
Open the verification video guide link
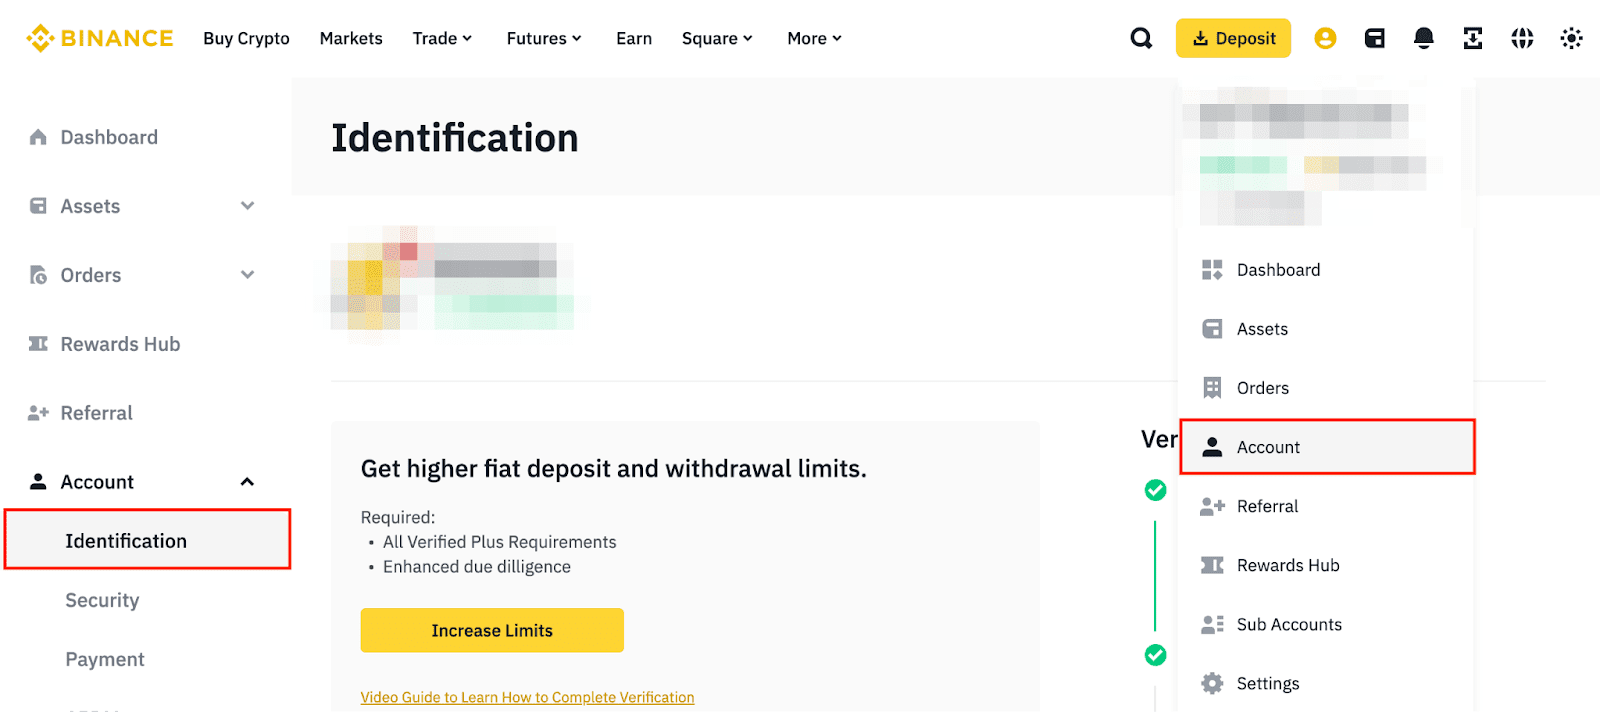click(527, 697)
